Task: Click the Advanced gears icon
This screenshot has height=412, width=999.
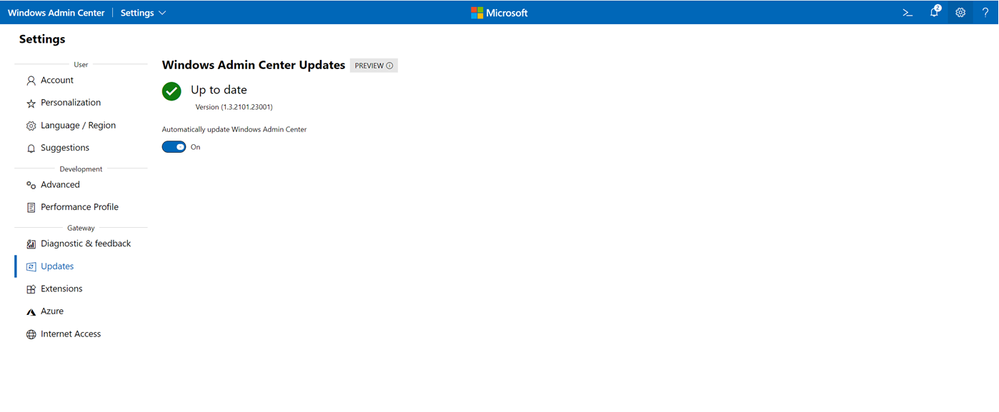Action: (x=31, y=185)
